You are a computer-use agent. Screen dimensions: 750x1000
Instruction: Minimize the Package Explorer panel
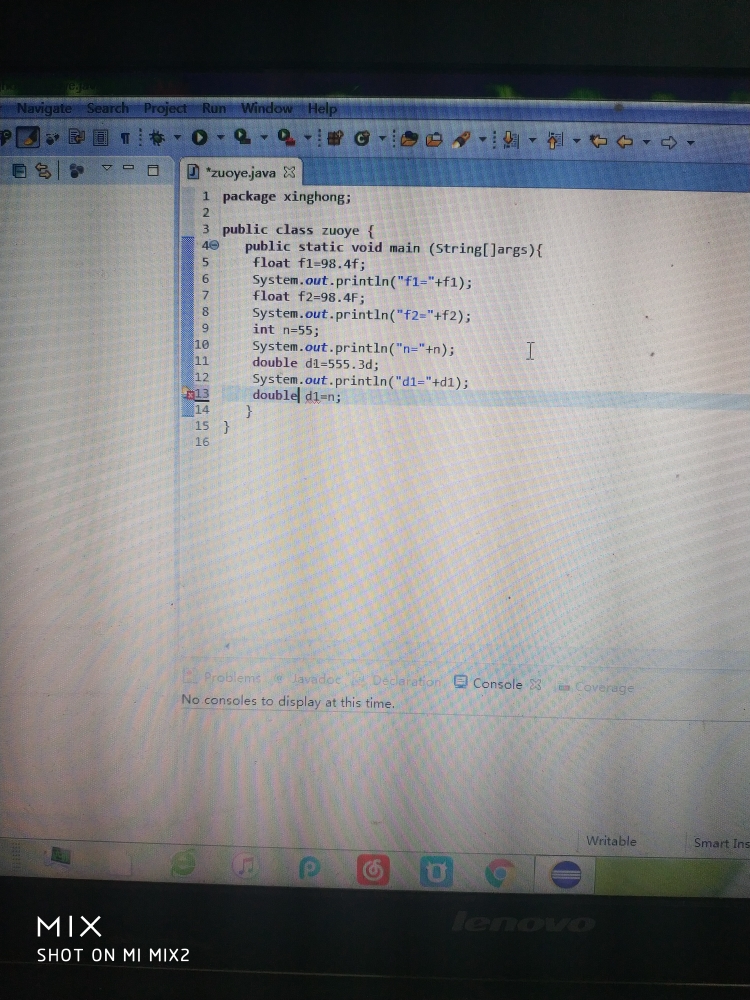point(128,168)
